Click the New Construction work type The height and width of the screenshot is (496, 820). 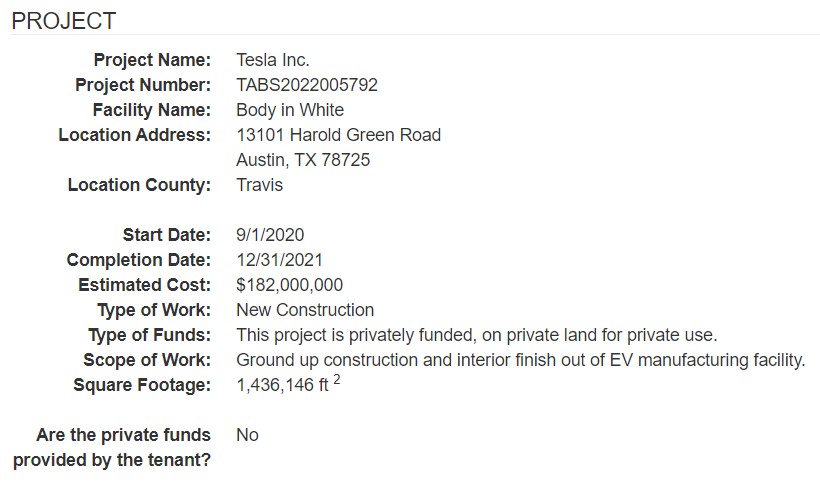pyautogui.click(x=305, y=310)
